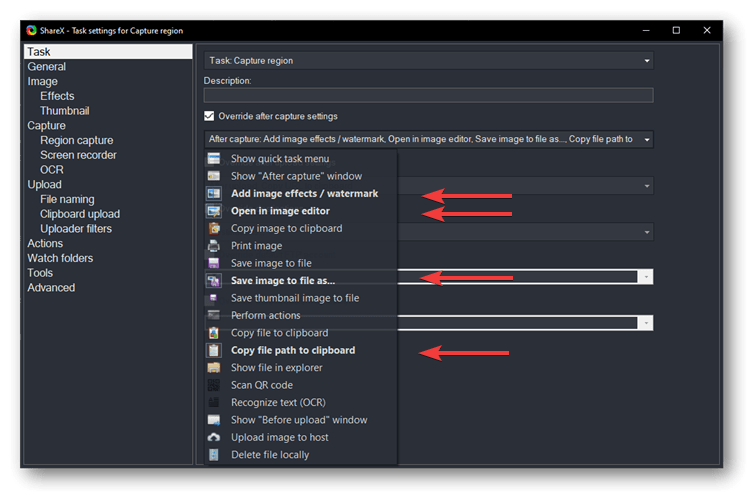Screen dimensions: 750x495
Task: Click the Open in image editor icon
Action: coord(214,211)
